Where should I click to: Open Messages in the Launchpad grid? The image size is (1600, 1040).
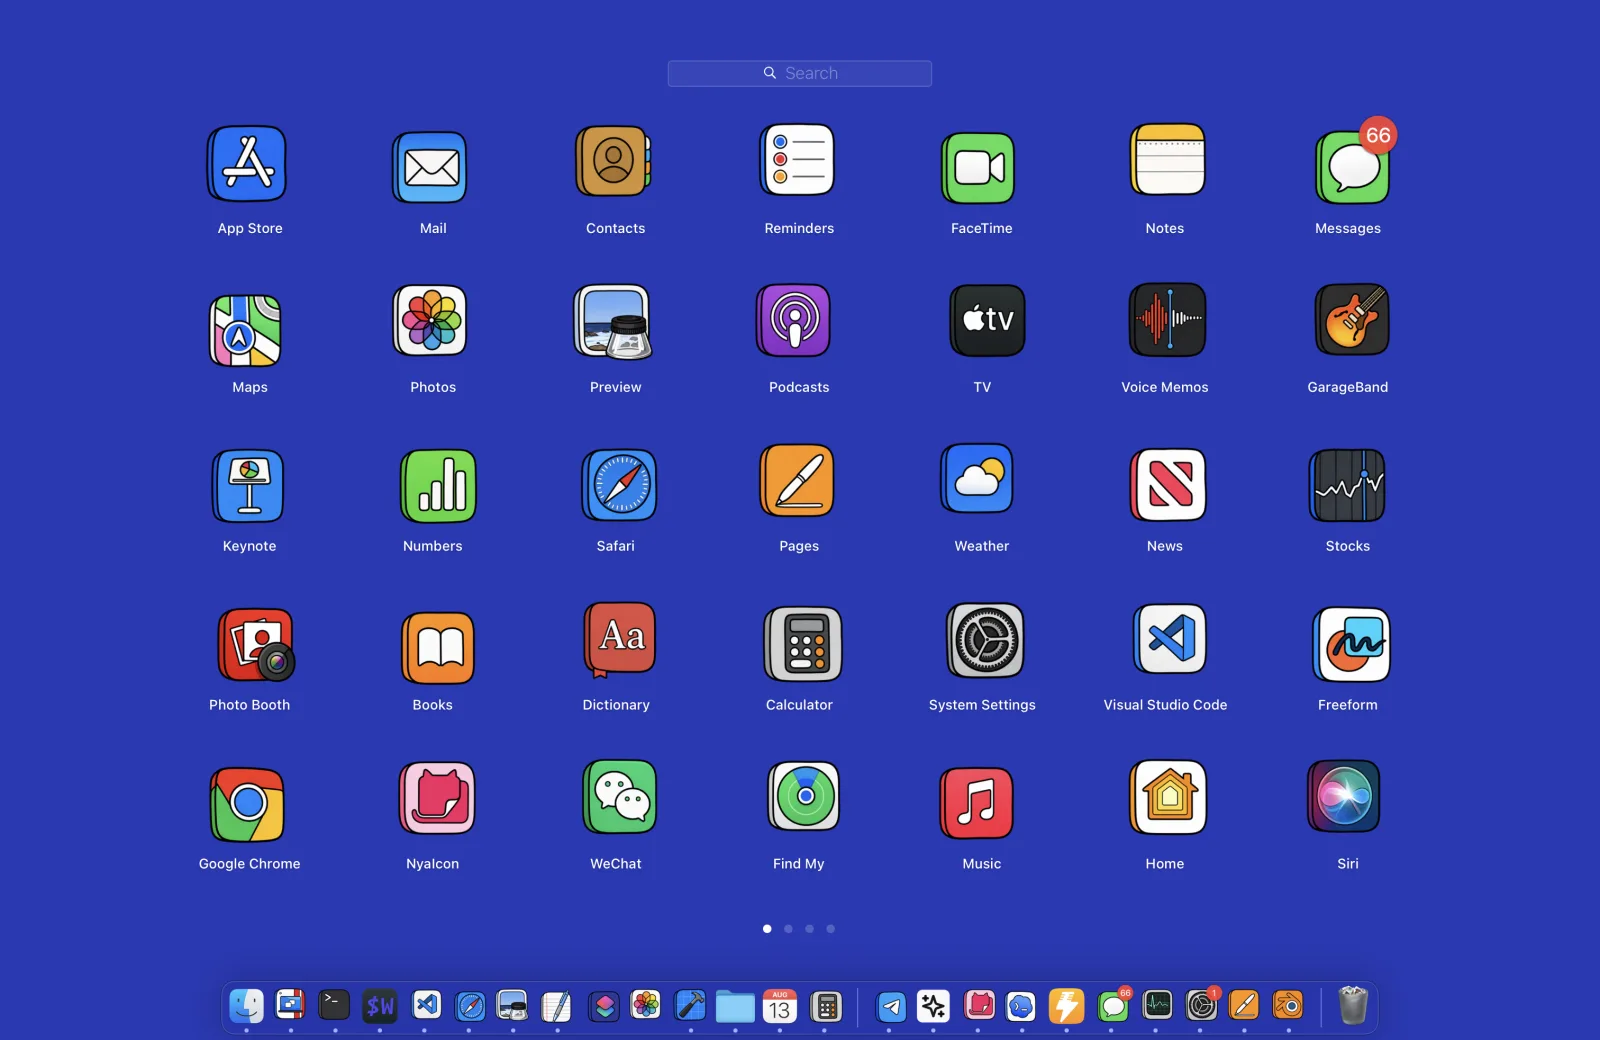tap(1353, 167)
